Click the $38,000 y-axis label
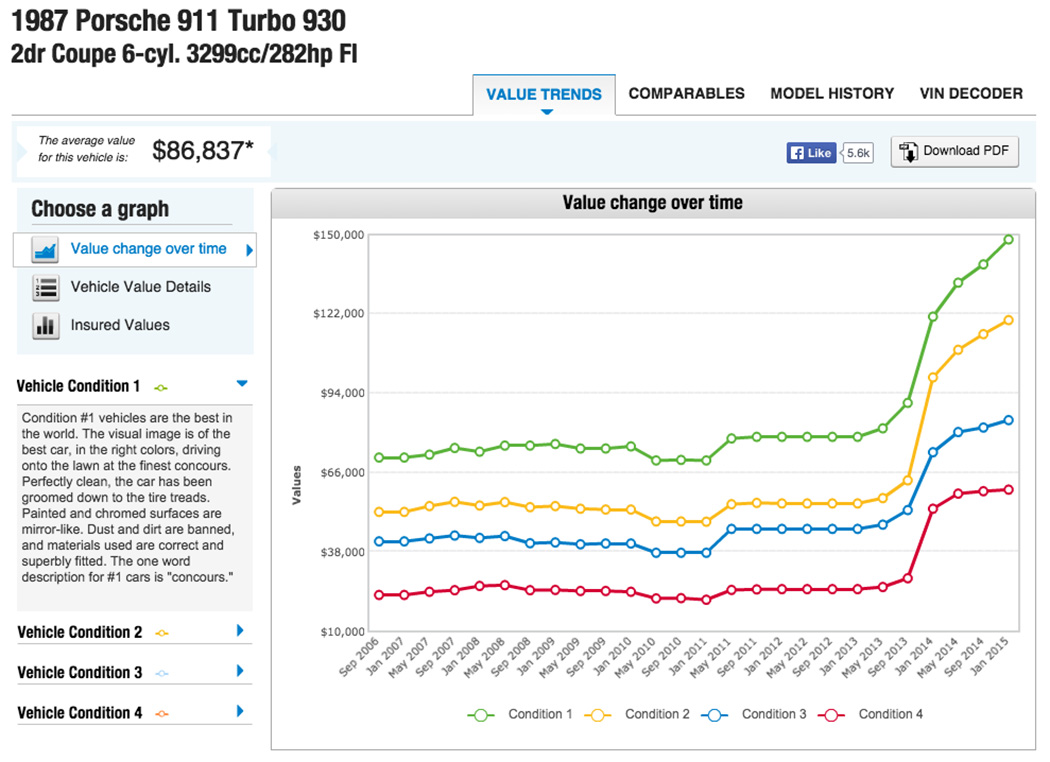Image resolution: width=1050 pixels, height=762 pixels. pos(342,552)
